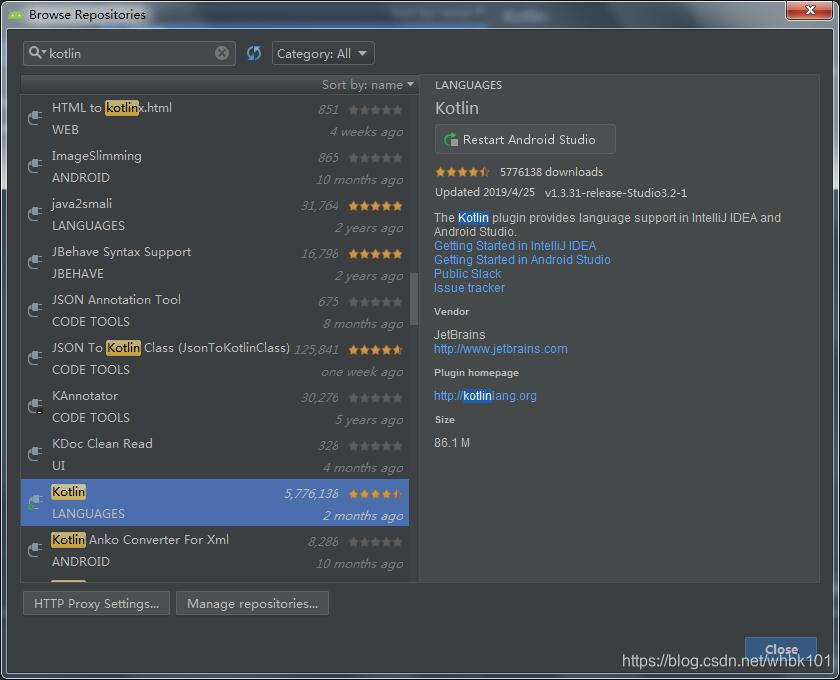Restart Android Studio button
840x680 pixels.
coord(525,139)
